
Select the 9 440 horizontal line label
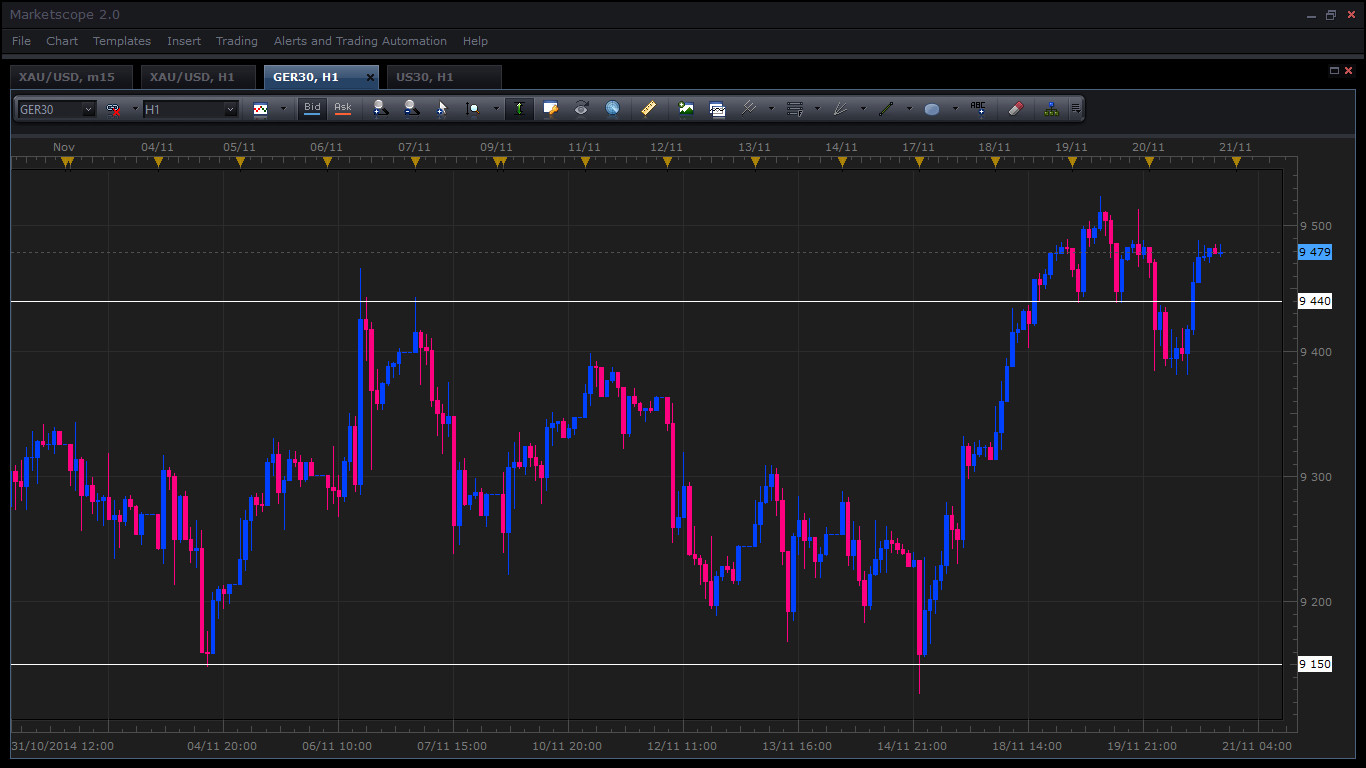tap(1315, 301)
